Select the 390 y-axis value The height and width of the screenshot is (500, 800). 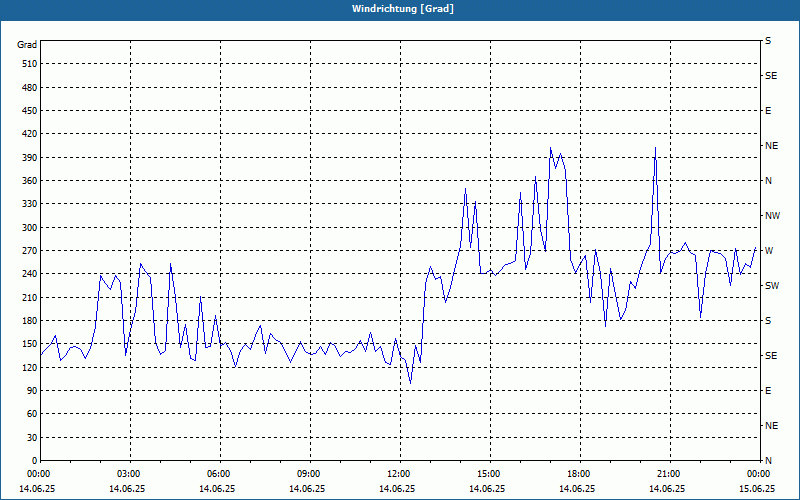point(29,157)
